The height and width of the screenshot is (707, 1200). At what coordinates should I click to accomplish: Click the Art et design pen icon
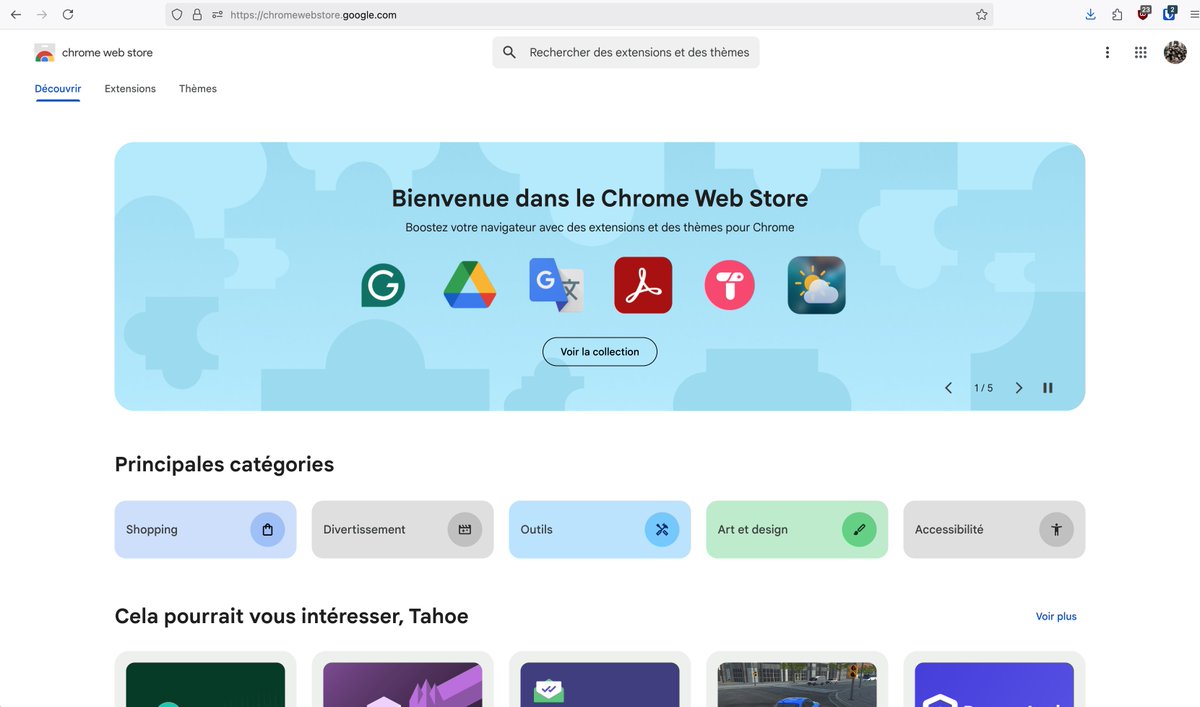pos(859,529)
